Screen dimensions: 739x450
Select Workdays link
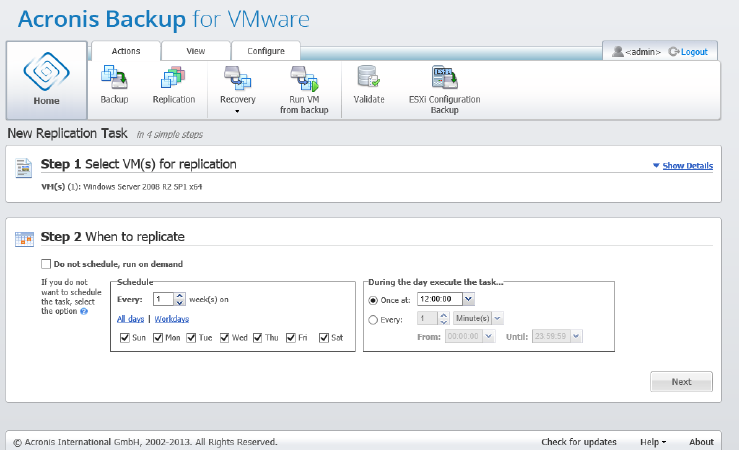click(172, 319)
